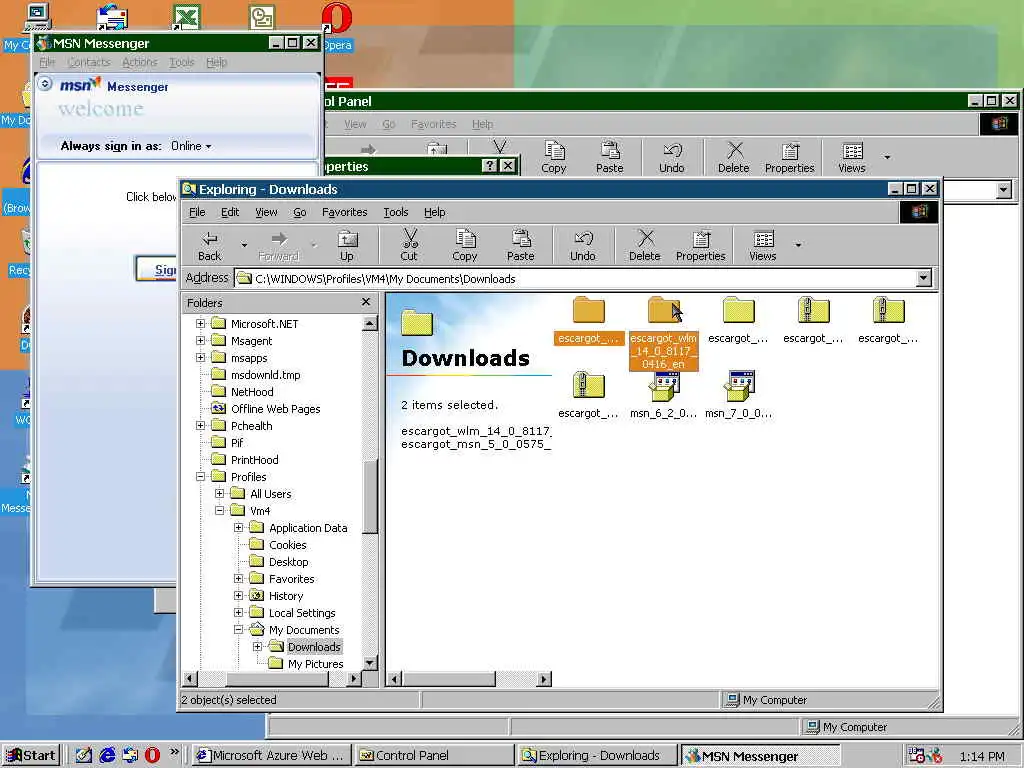Screen dimensions: 1024x768
Task: Select the escargot zip file in the second row
Action: tap(588, 395)
